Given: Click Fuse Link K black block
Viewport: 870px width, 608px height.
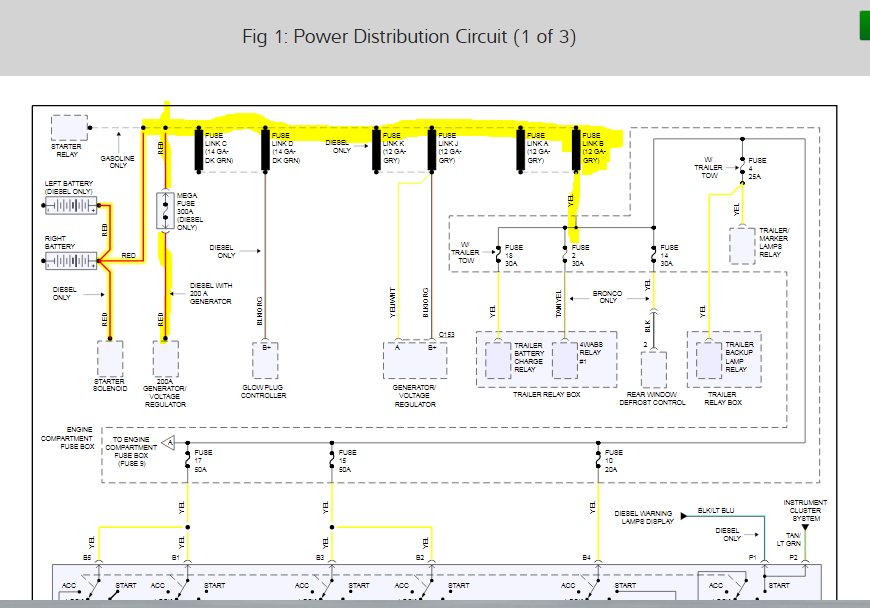Looking at the screenshot, I should point(376,148).
